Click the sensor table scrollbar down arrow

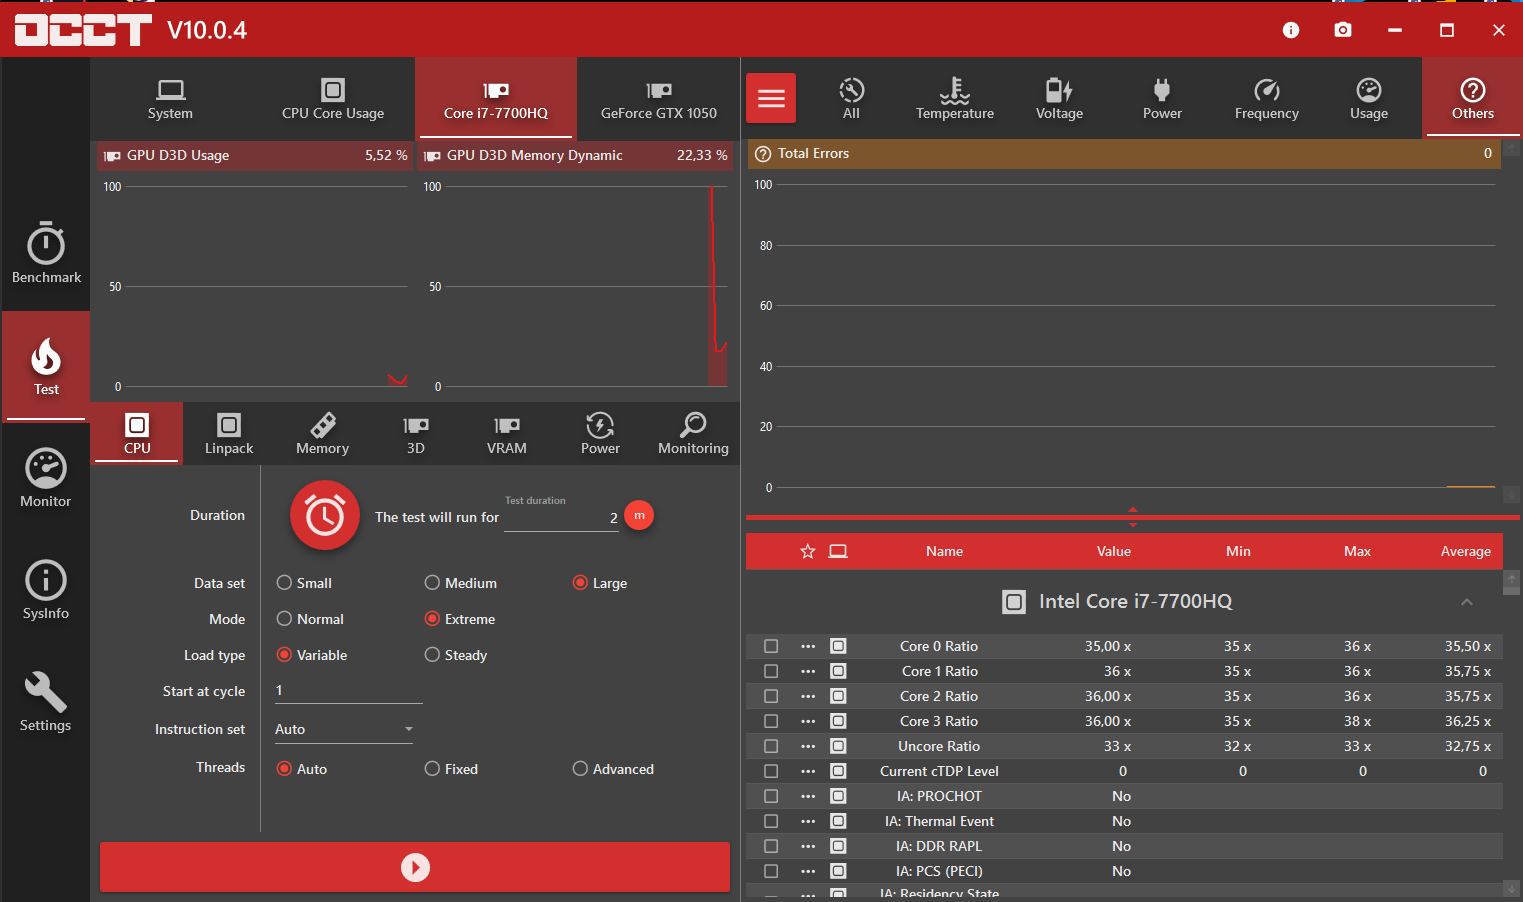pyautogui.click(x=1511, y=889)
